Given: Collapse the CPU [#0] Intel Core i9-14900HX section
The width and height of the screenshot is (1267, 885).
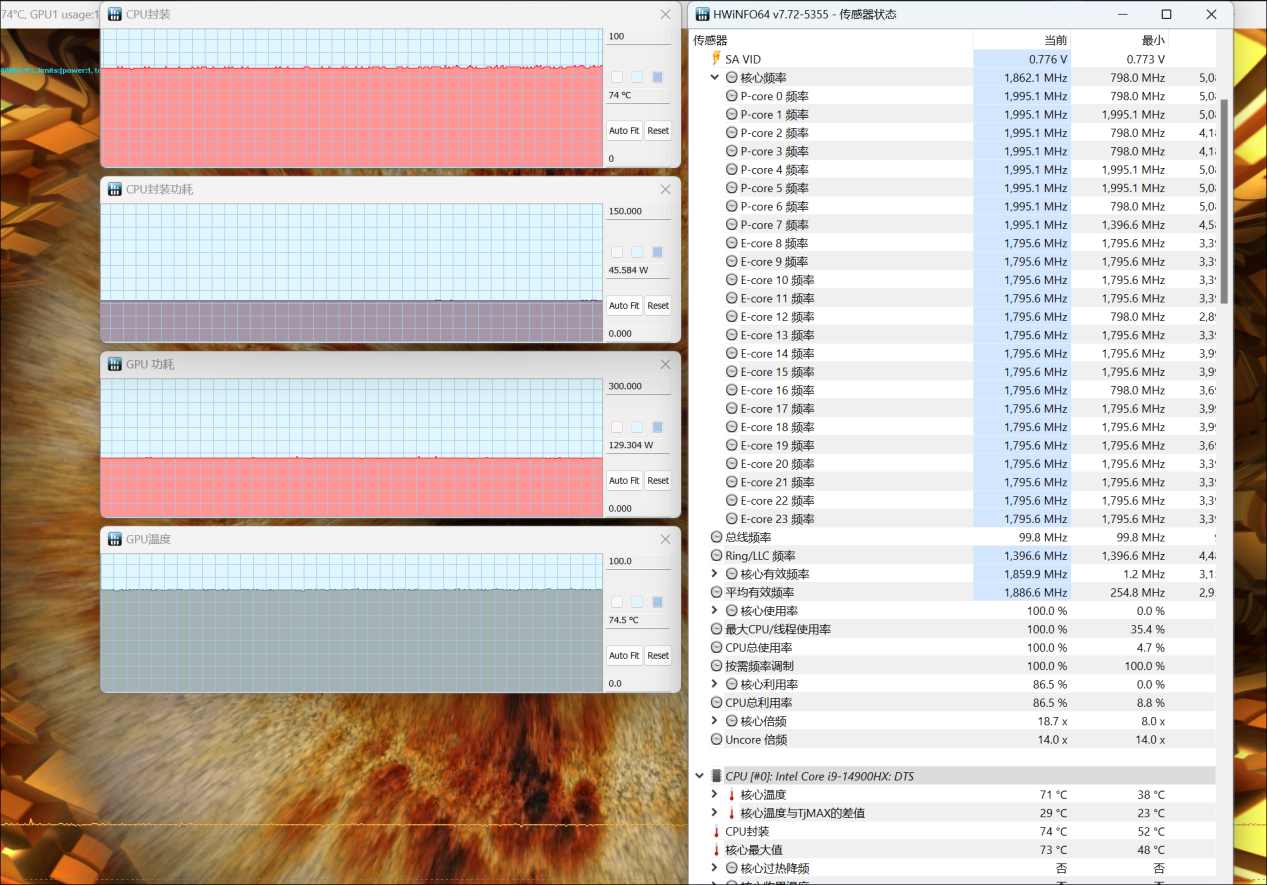Looking at the screenshot, I should pyautogui.click(x=698, y=776).
